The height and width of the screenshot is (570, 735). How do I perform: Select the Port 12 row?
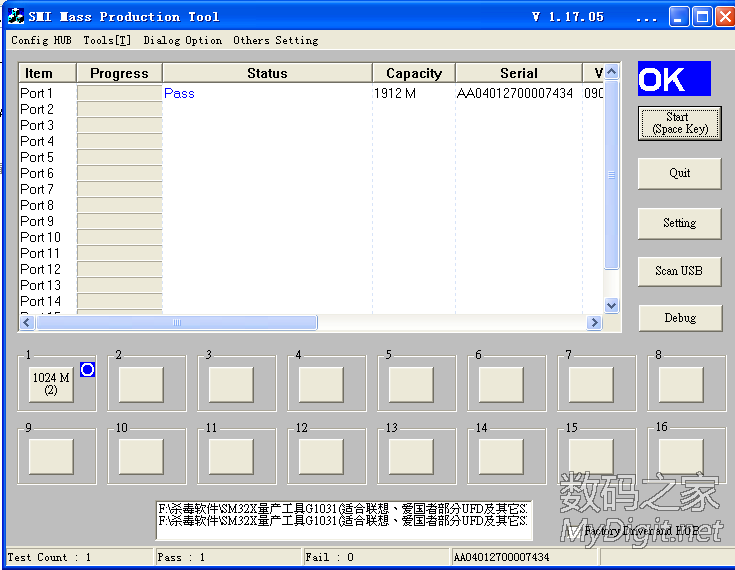click(311, 269)
